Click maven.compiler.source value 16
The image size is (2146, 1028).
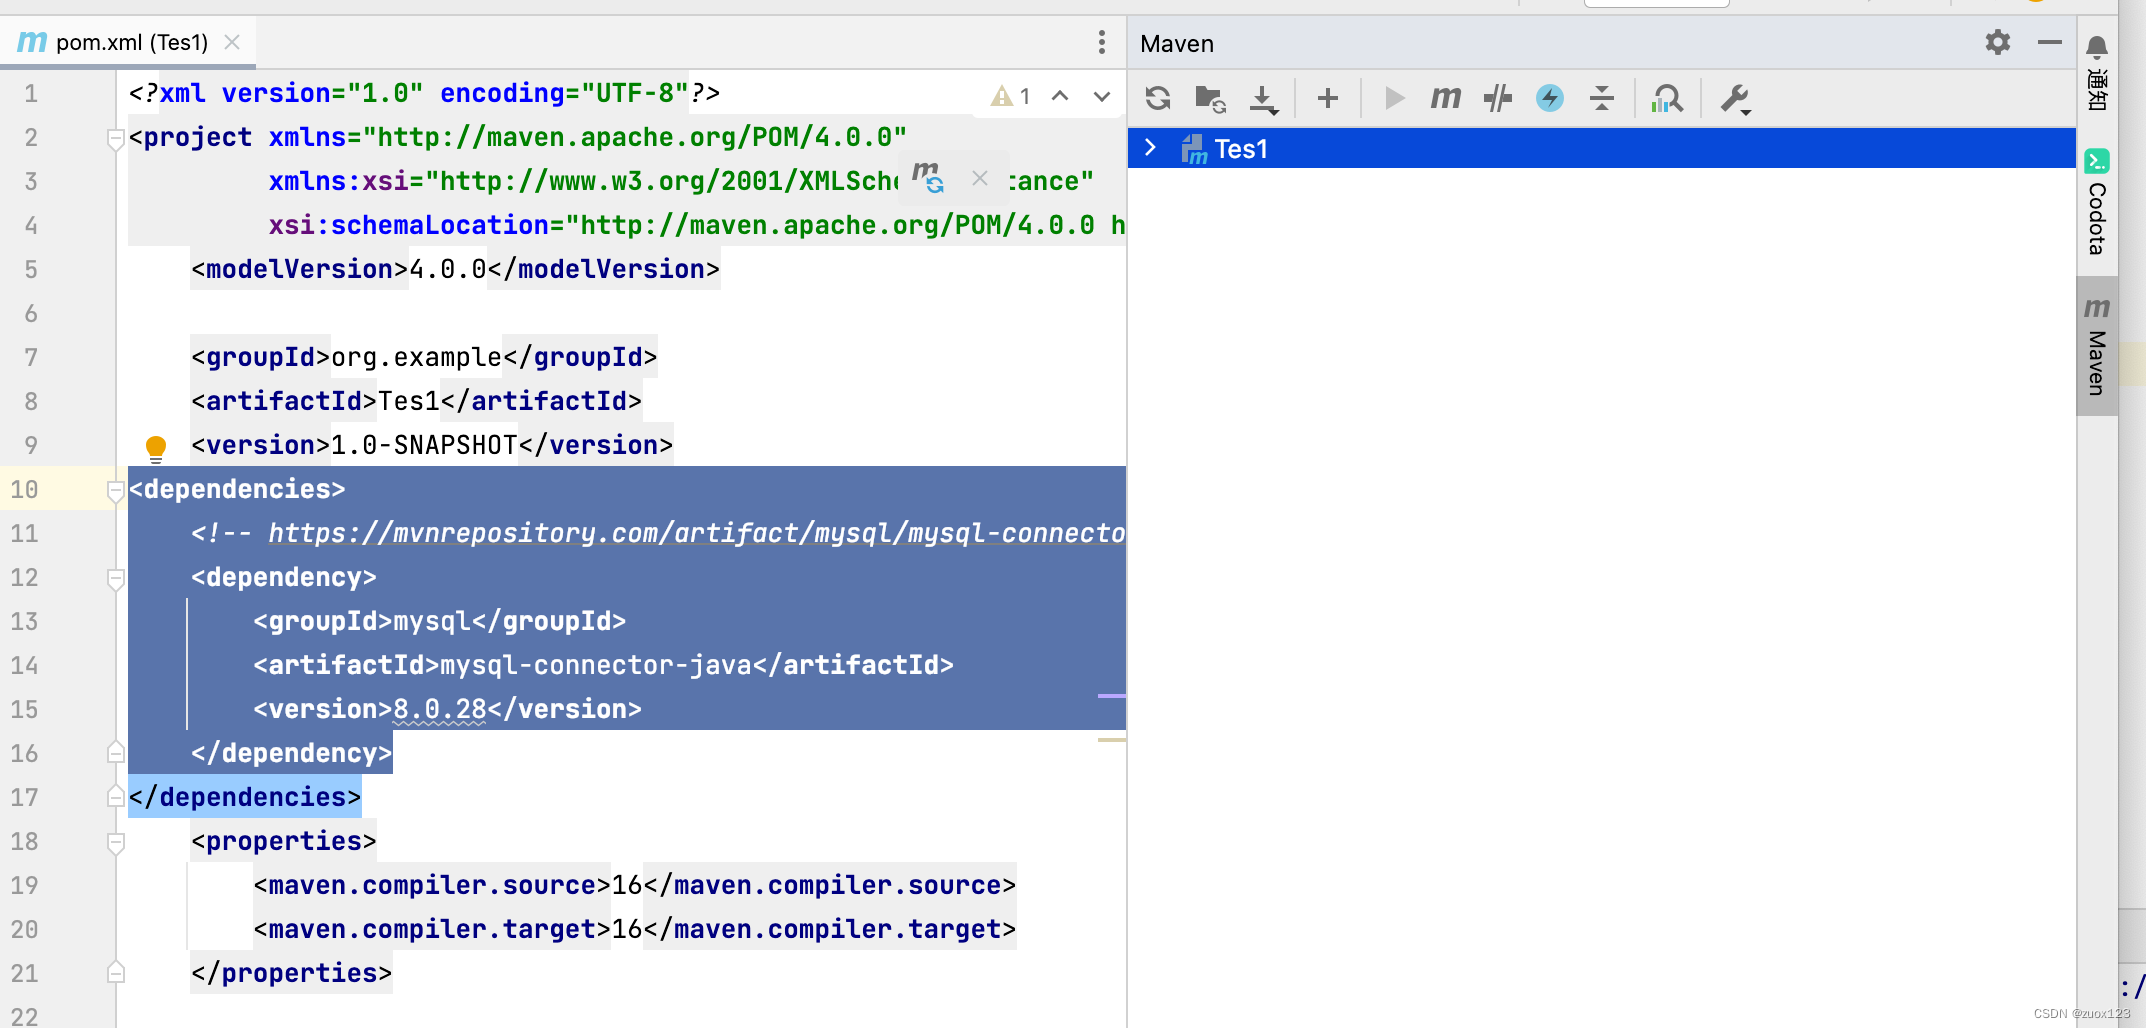coord(627,885)
